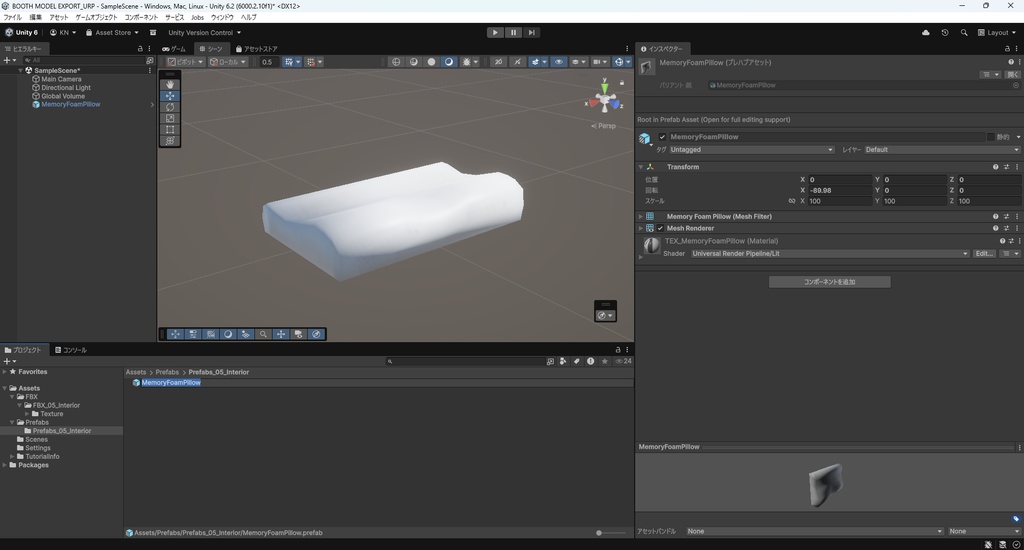Open the タグ Untagged dropdown
The image size is (1024, 550).
tap(752, 150)
